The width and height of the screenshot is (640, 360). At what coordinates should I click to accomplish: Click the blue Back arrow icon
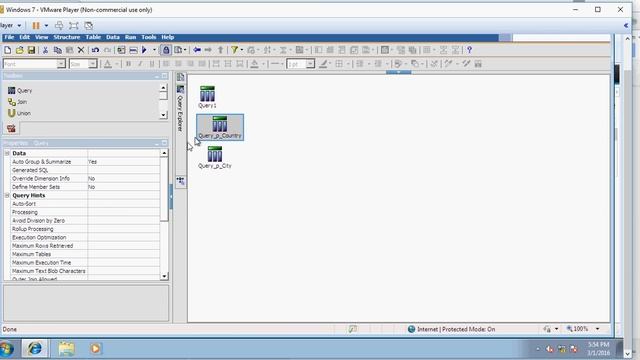197,50
